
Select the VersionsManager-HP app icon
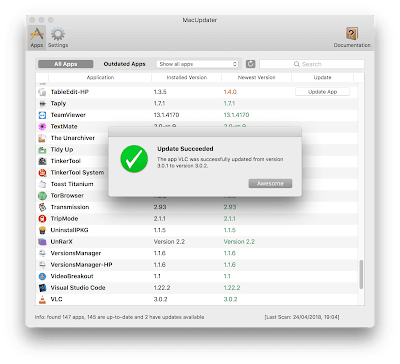pyautogui.click(x=42, y=265)
